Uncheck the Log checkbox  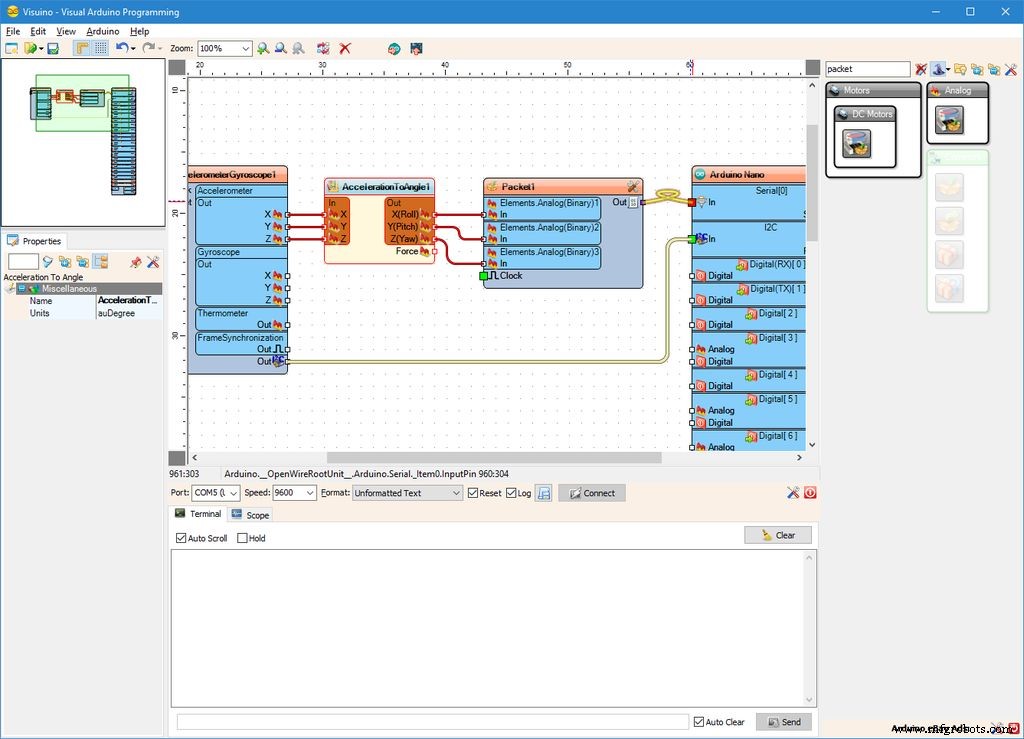(510, 492)
